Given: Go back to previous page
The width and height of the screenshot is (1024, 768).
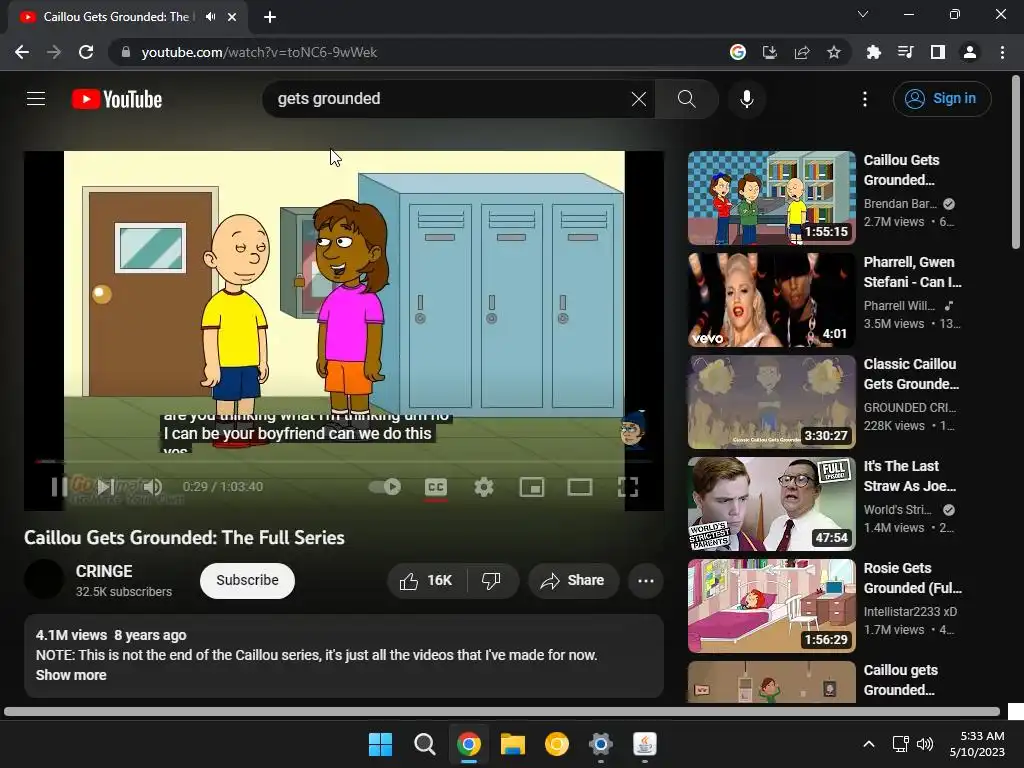Looking at the screenshot, I should click(x=22, y=52).
